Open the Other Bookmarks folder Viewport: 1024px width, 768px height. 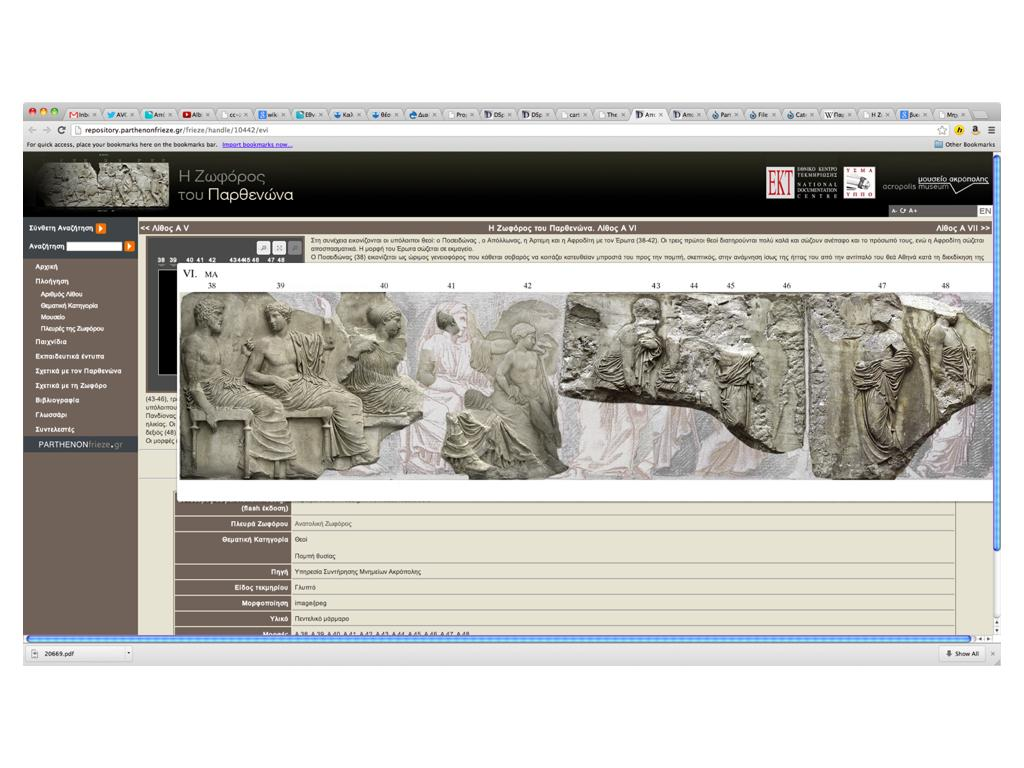click(x=965, y=144)
